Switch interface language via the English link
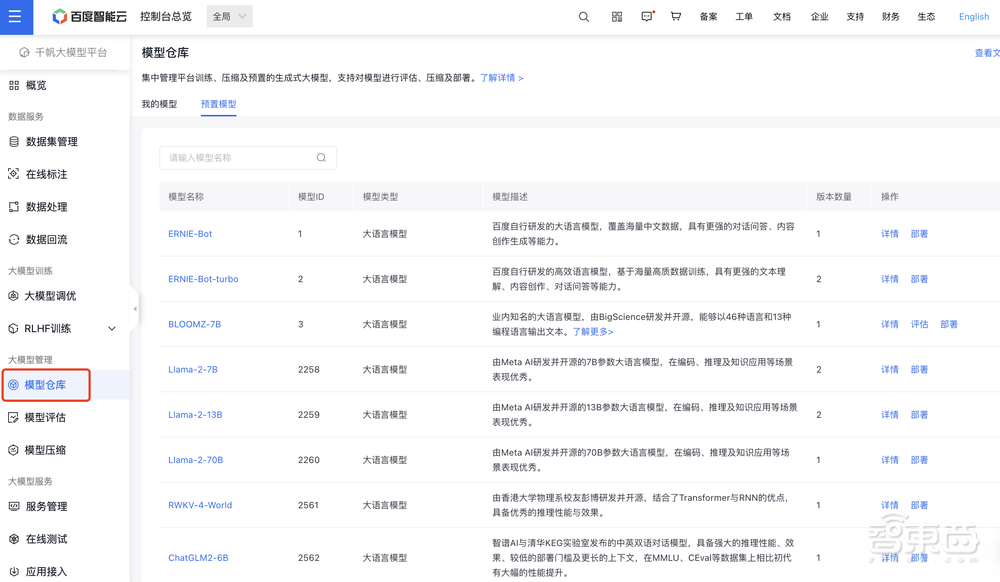Screen dimensions: 1000x582 click(x=973, y=16)
